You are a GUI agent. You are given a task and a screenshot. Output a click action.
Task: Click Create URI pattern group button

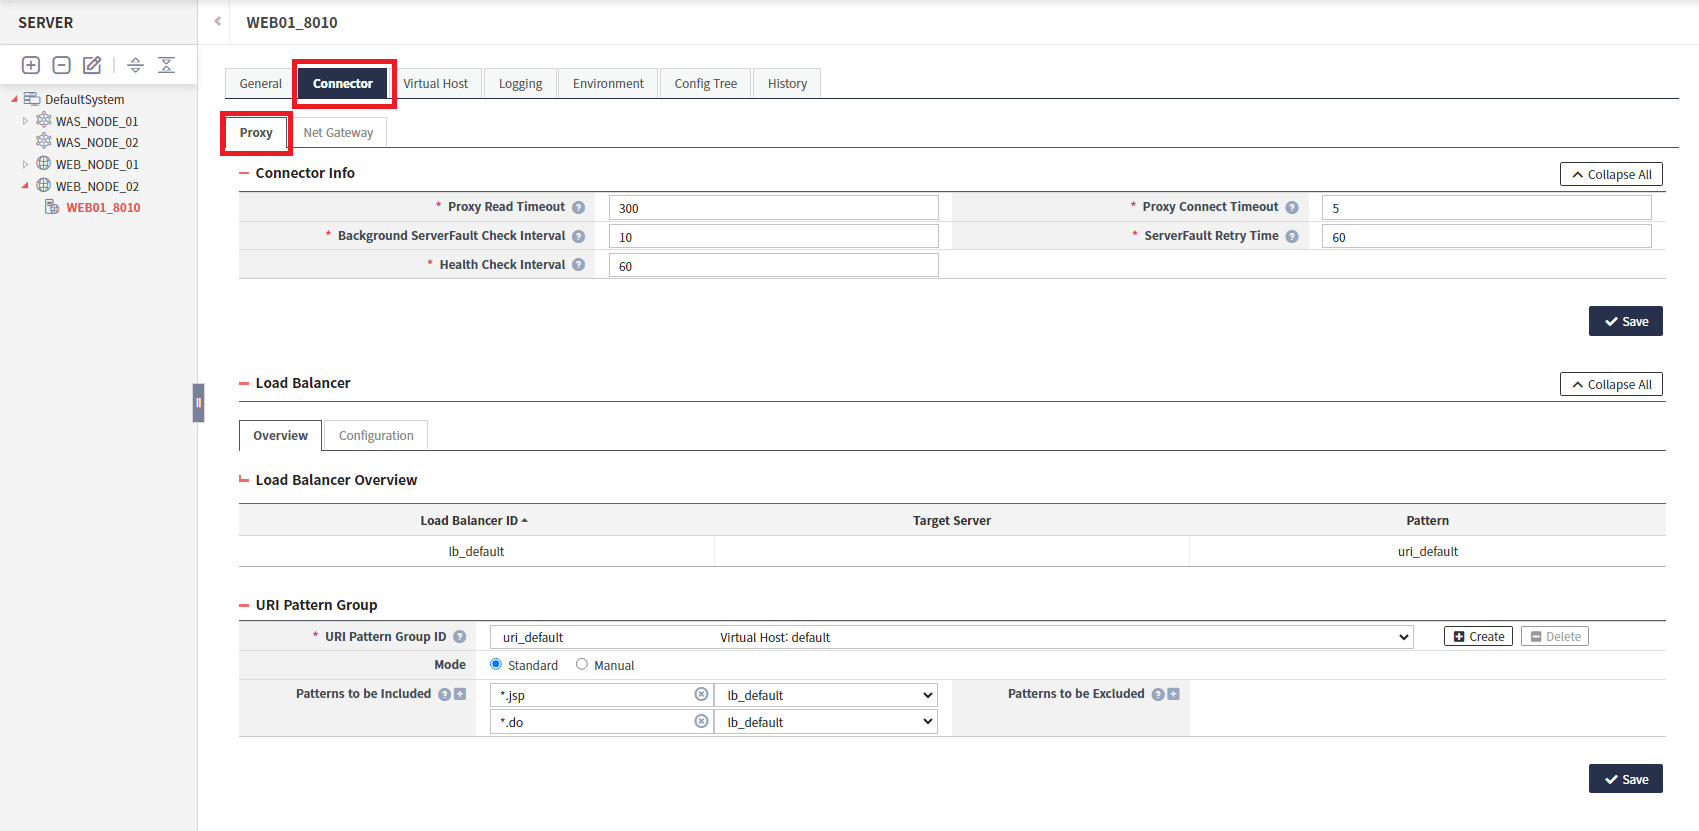[x=1478, y=637]
